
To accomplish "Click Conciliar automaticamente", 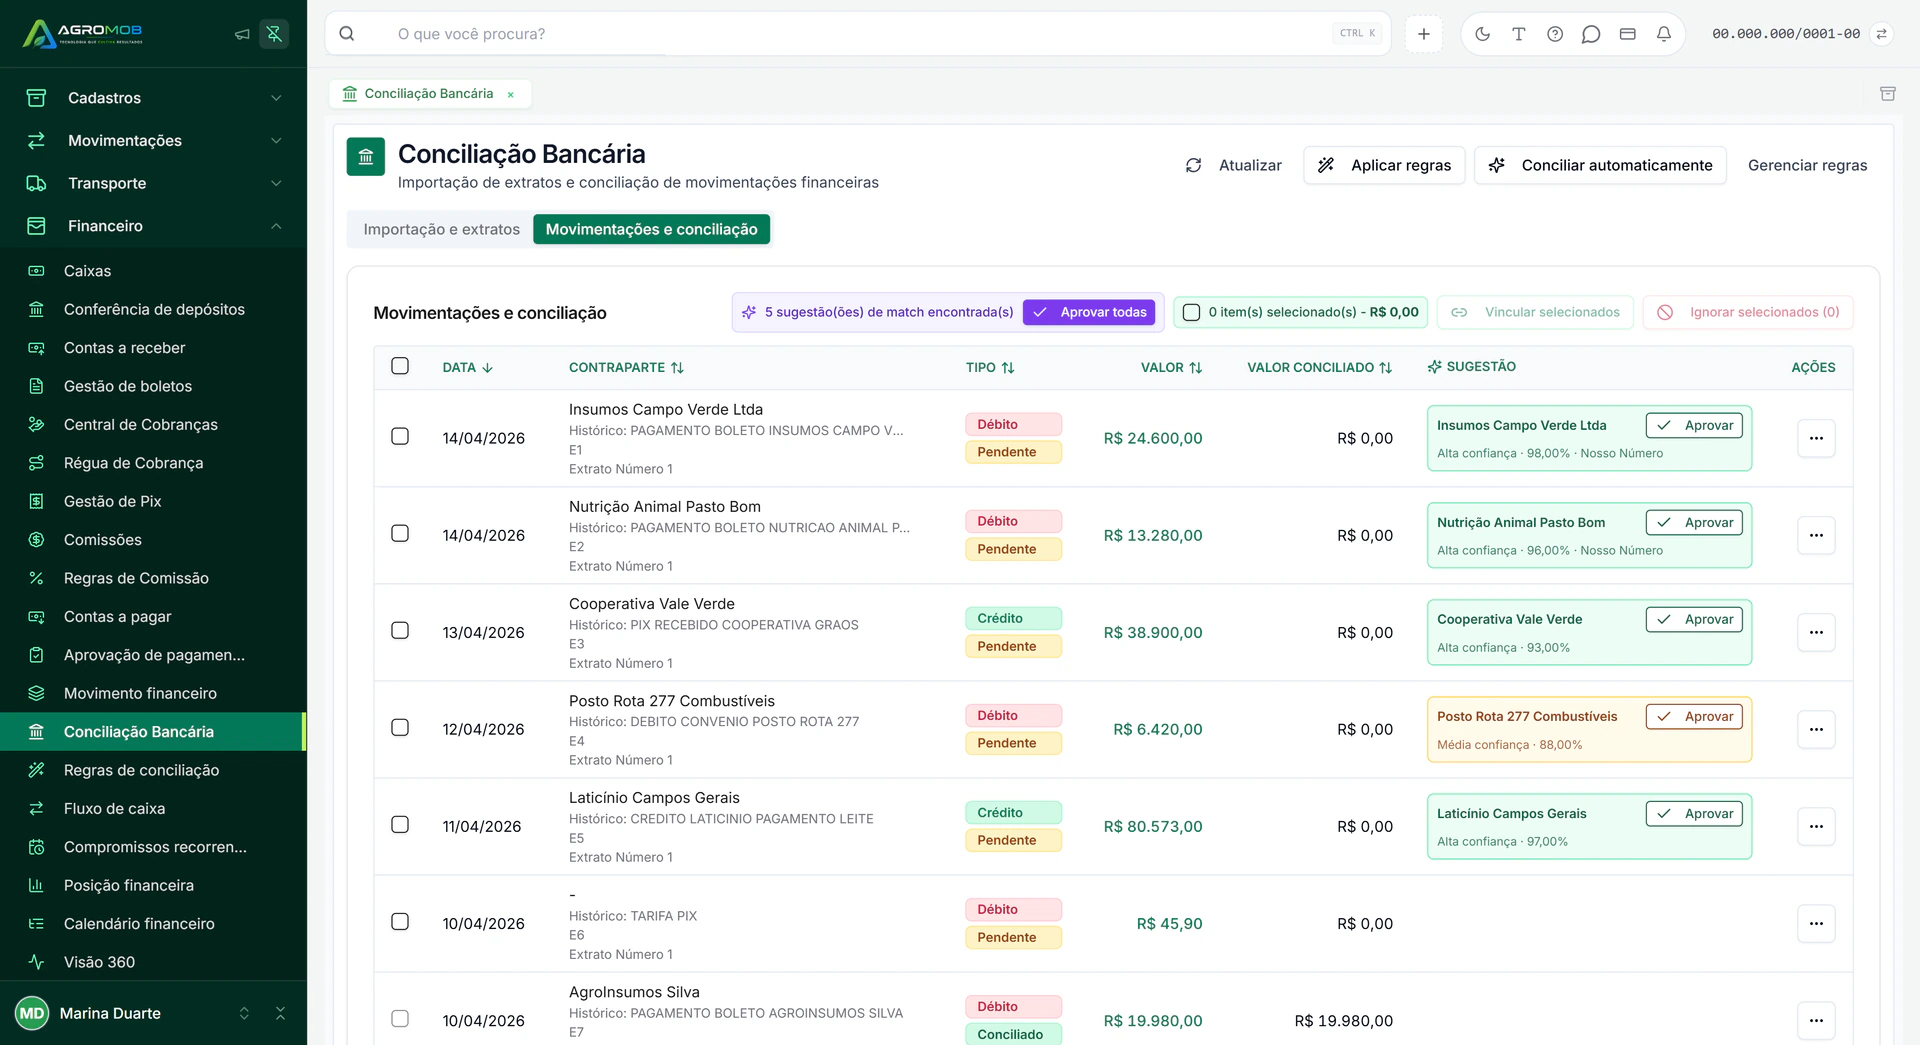I will point(1600,165).
